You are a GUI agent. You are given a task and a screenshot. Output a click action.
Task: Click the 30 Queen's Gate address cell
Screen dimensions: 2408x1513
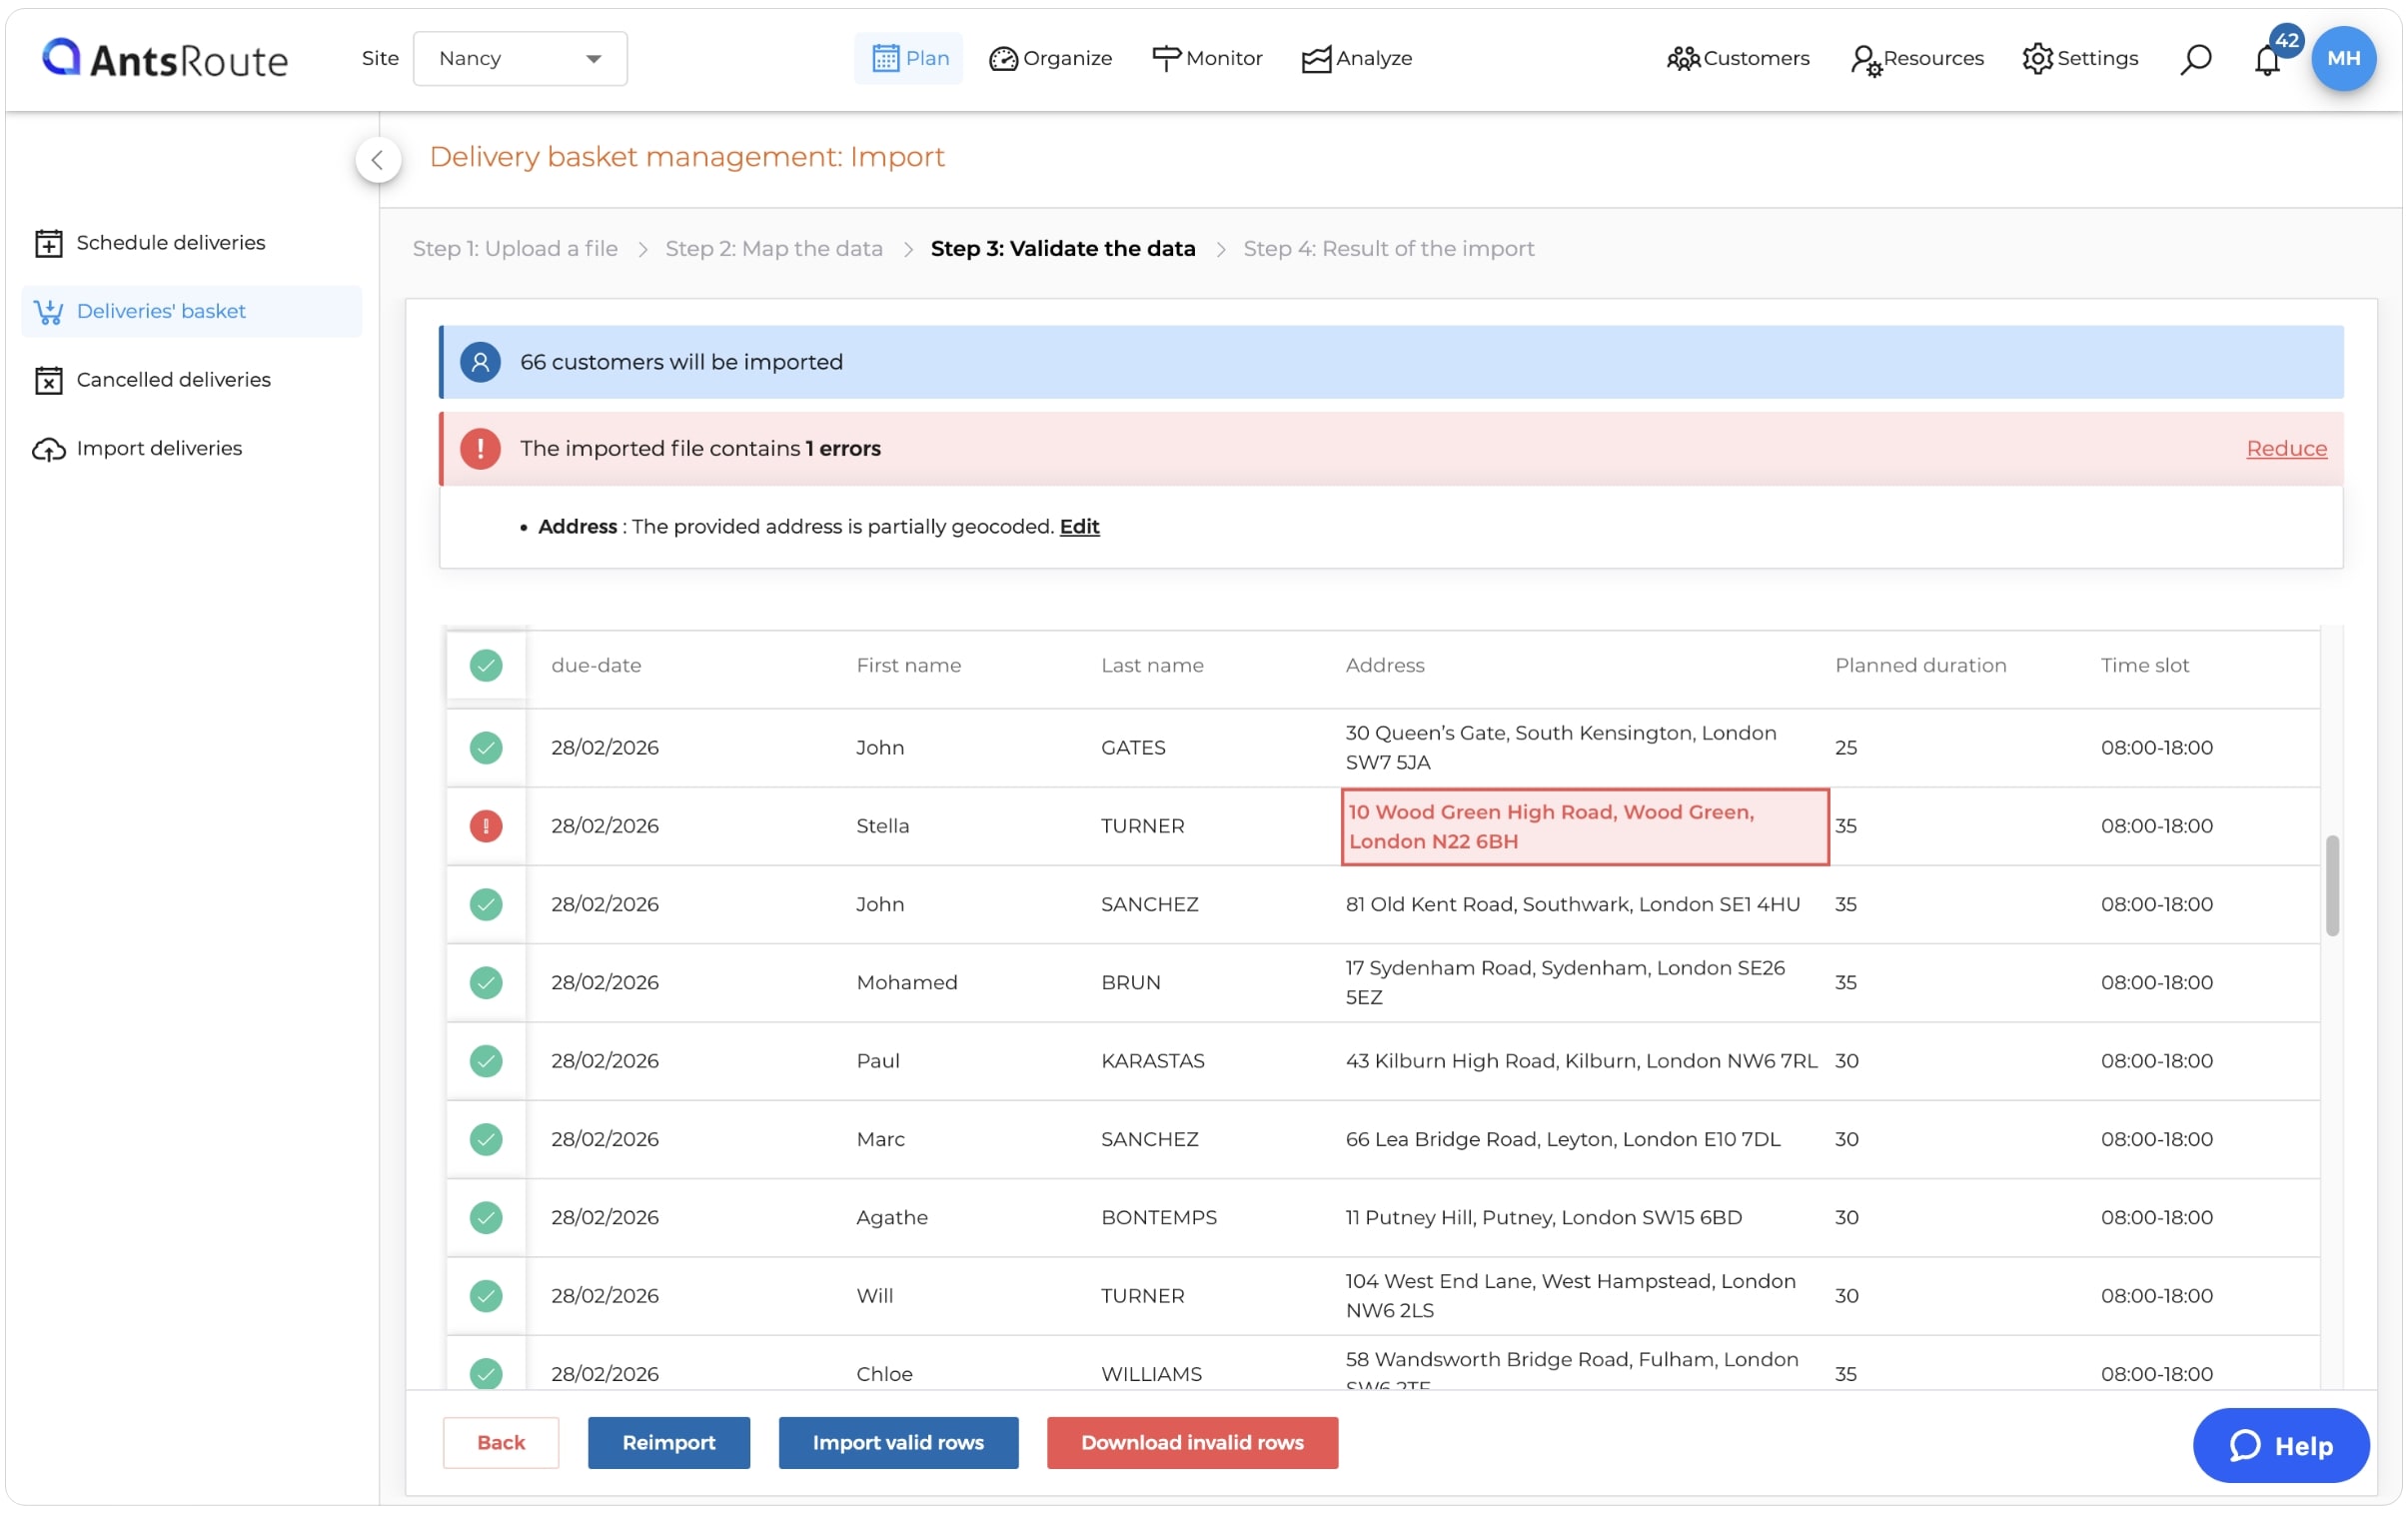[x=1561, y=747]
